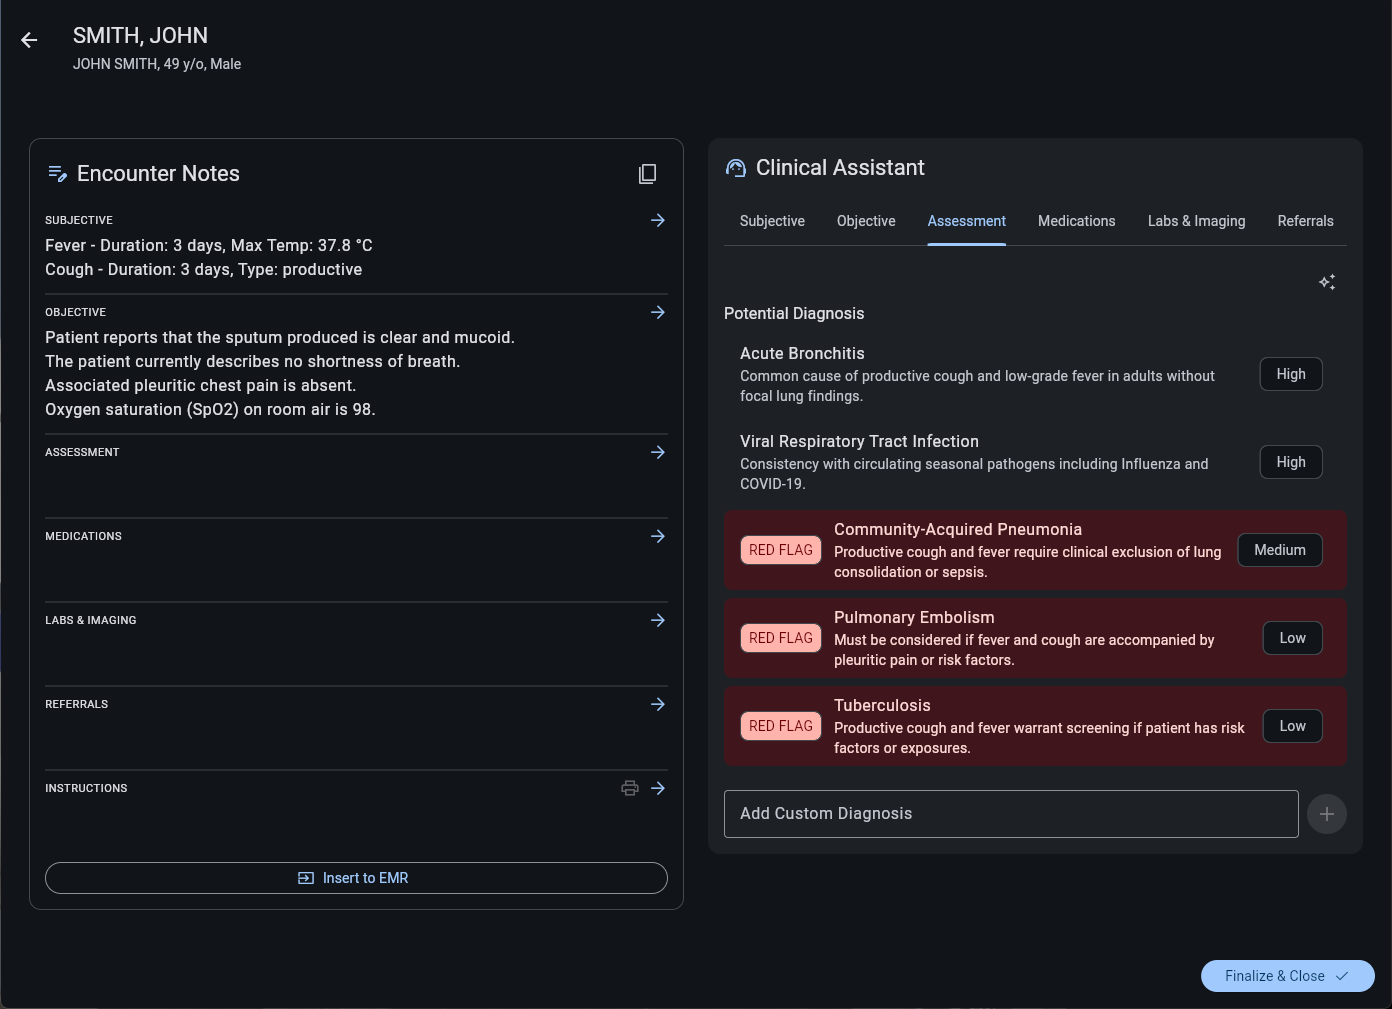Click the Clinical Assistant headset icon
This screenshot has height=1009, width=1392.
pyautogui.click(x=736, y=167)
